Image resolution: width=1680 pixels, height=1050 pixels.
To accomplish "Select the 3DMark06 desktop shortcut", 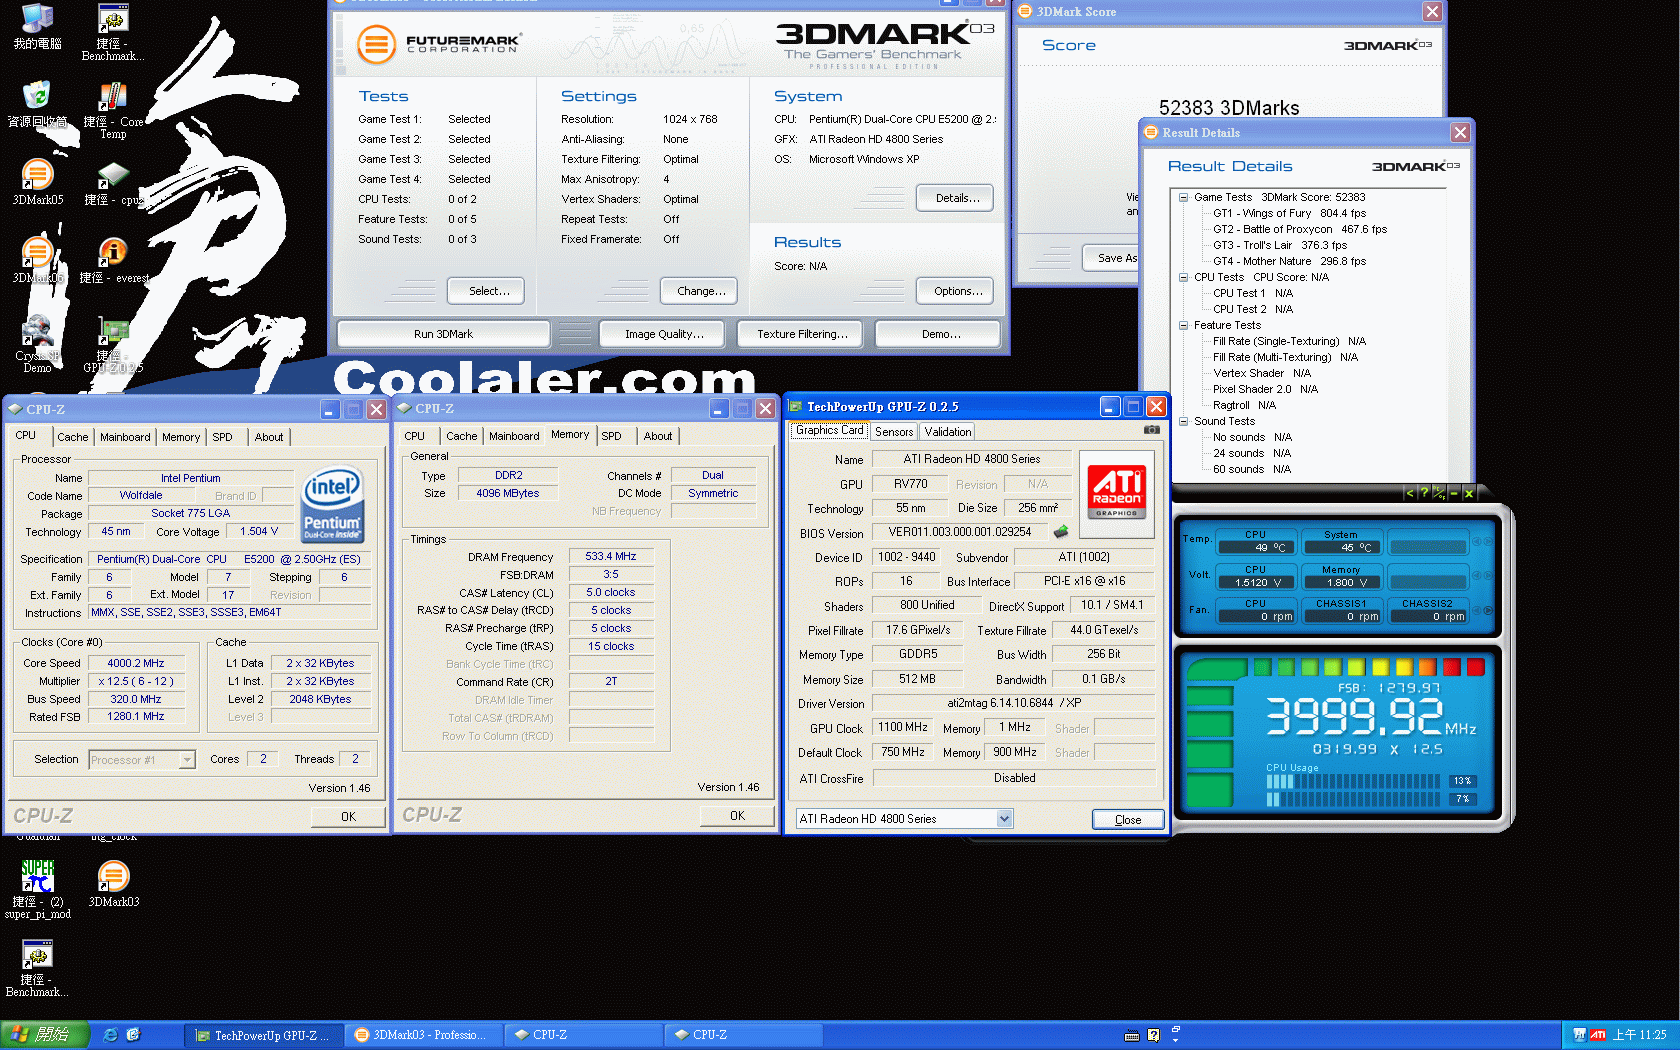I will [37, 260].
